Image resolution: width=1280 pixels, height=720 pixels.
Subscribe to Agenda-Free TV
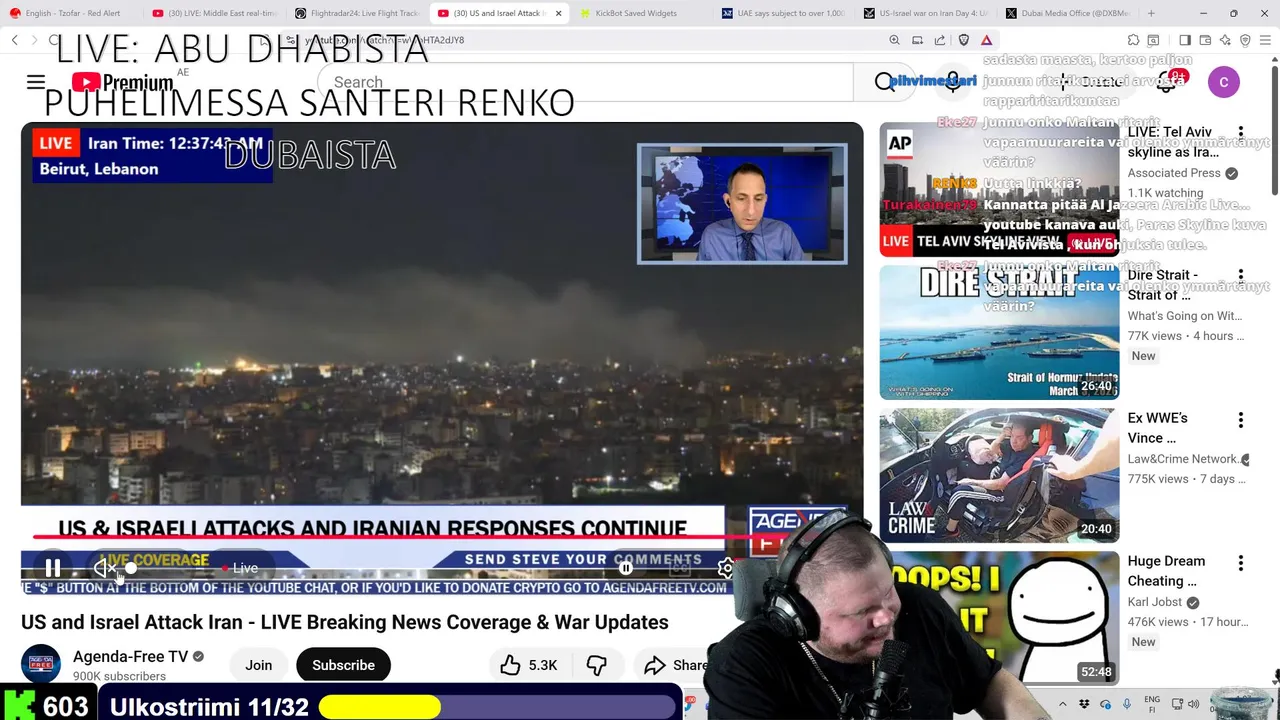343,665
